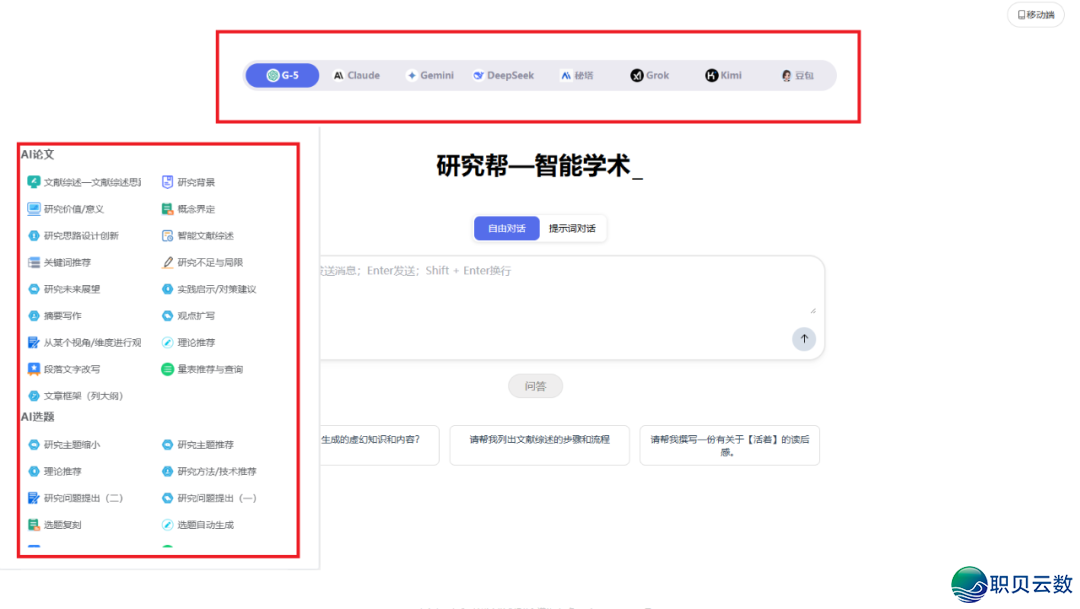The height and width of the screenshot is (609, 1080).
Task: Choose the Gemini model option
Action: click(x=430, y=75)
